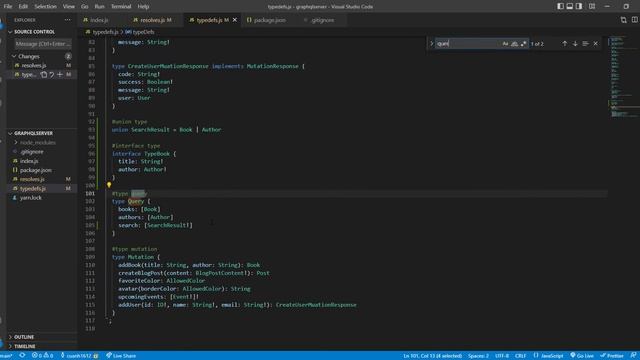This screenshot has width=640, height=360.
Task: Open the File menu
Action: [x=8, y=7]
